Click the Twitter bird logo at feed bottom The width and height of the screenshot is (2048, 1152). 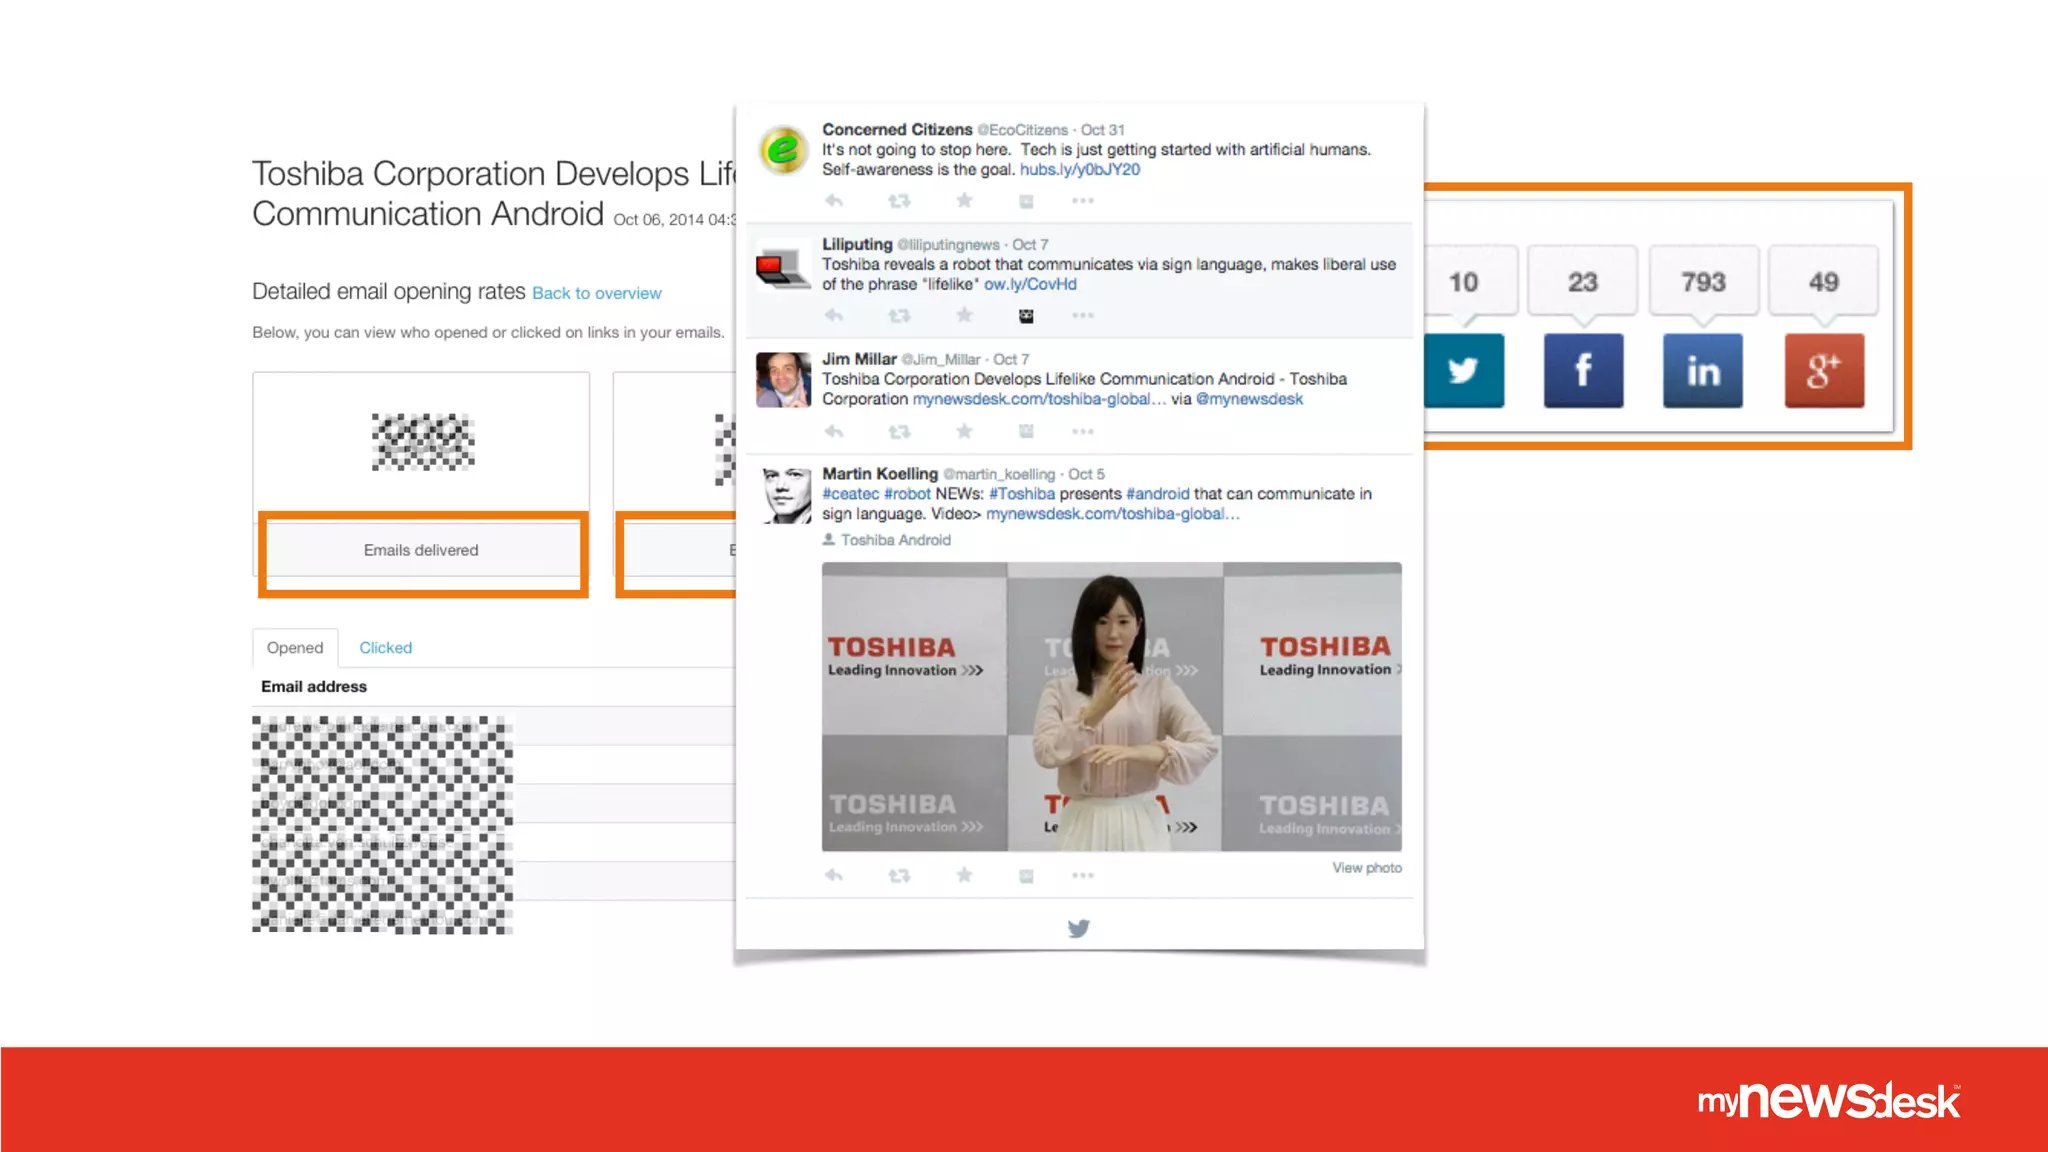[1078, 928]
